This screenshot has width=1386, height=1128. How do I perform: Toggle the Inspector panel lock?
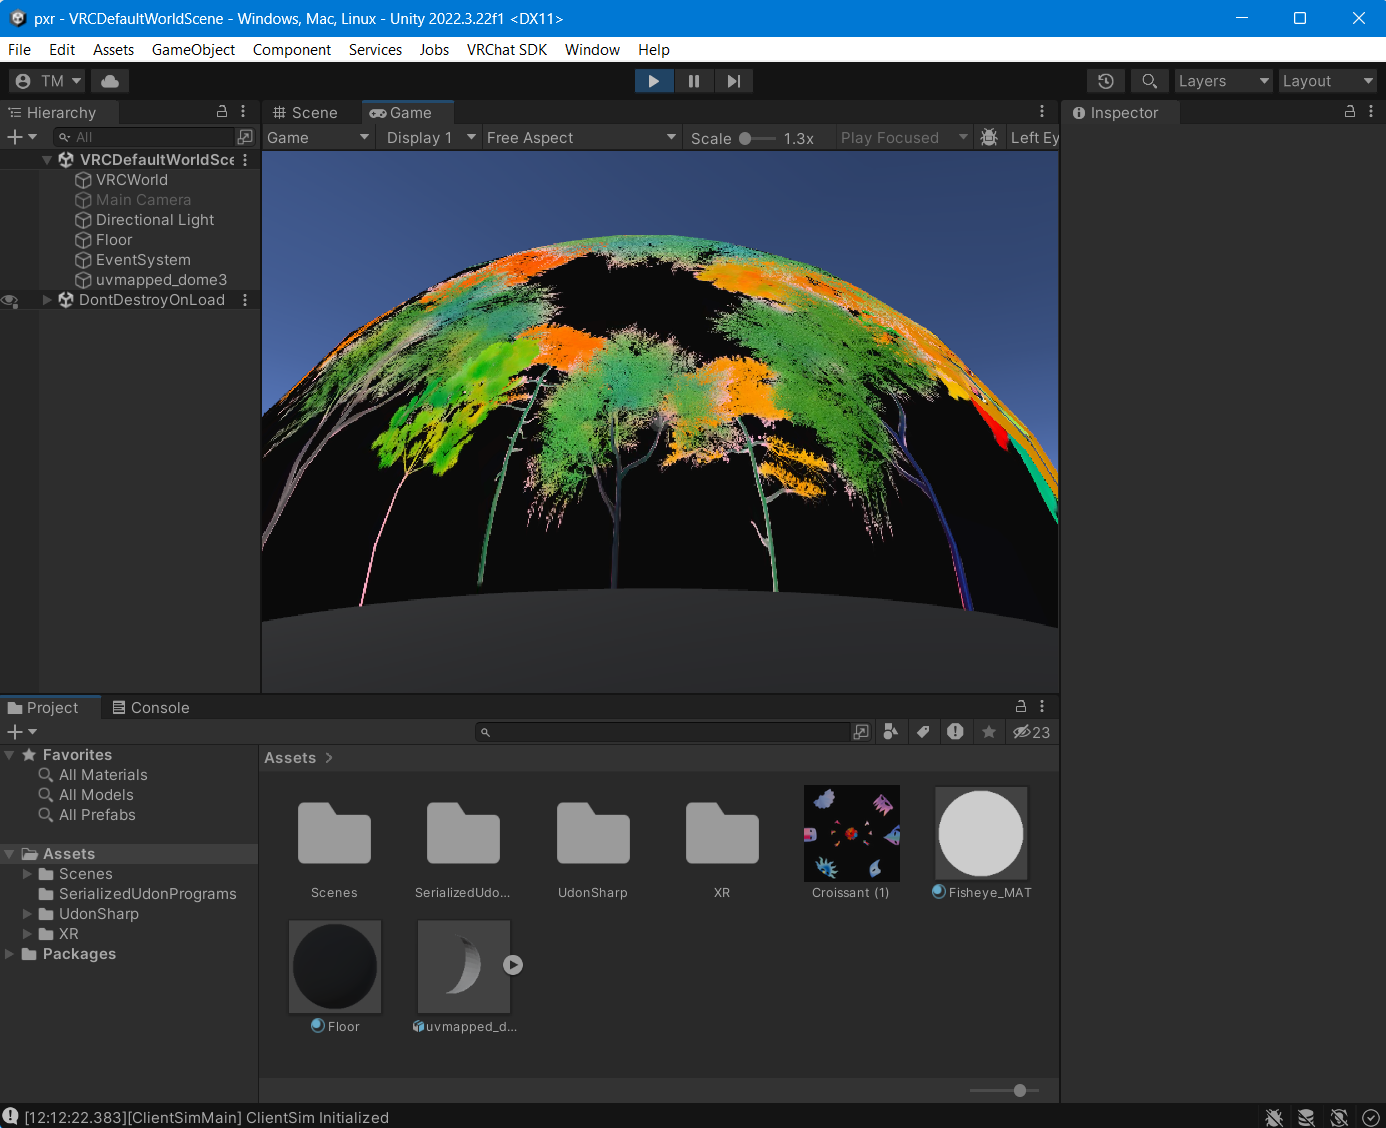(1350, 112)
